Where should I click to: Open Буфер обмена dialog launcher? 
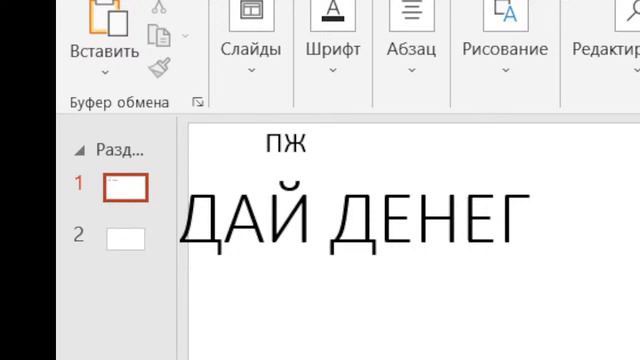point(198,102)
